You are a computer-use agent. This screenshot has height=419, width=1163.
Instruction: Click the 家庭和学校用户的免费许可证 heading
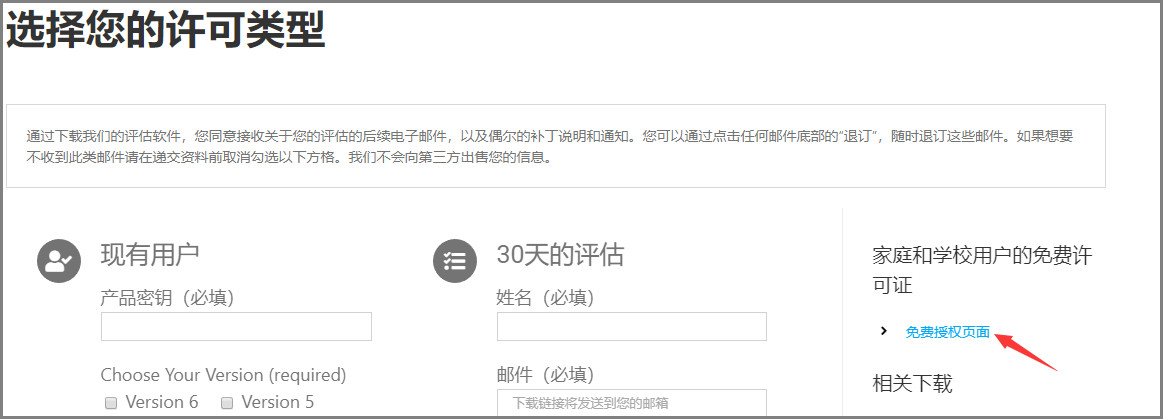982,270
